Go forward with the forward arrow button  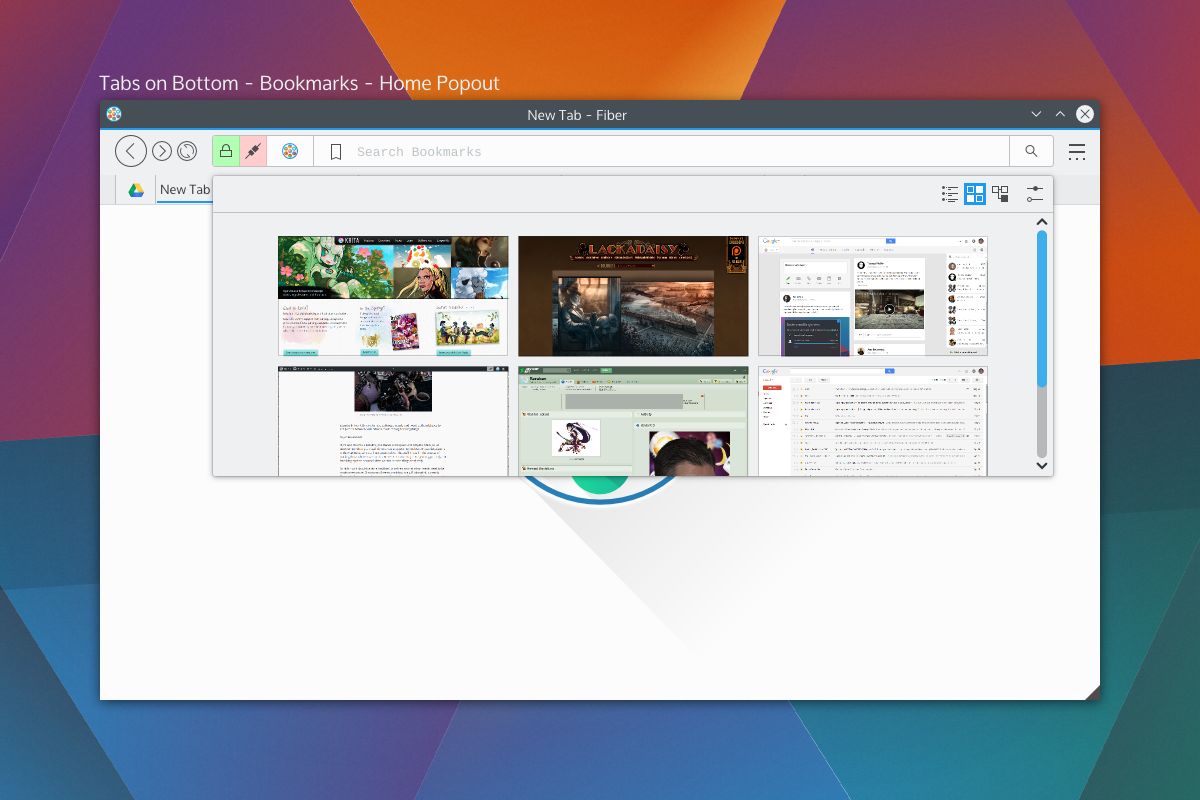(162, 151)
